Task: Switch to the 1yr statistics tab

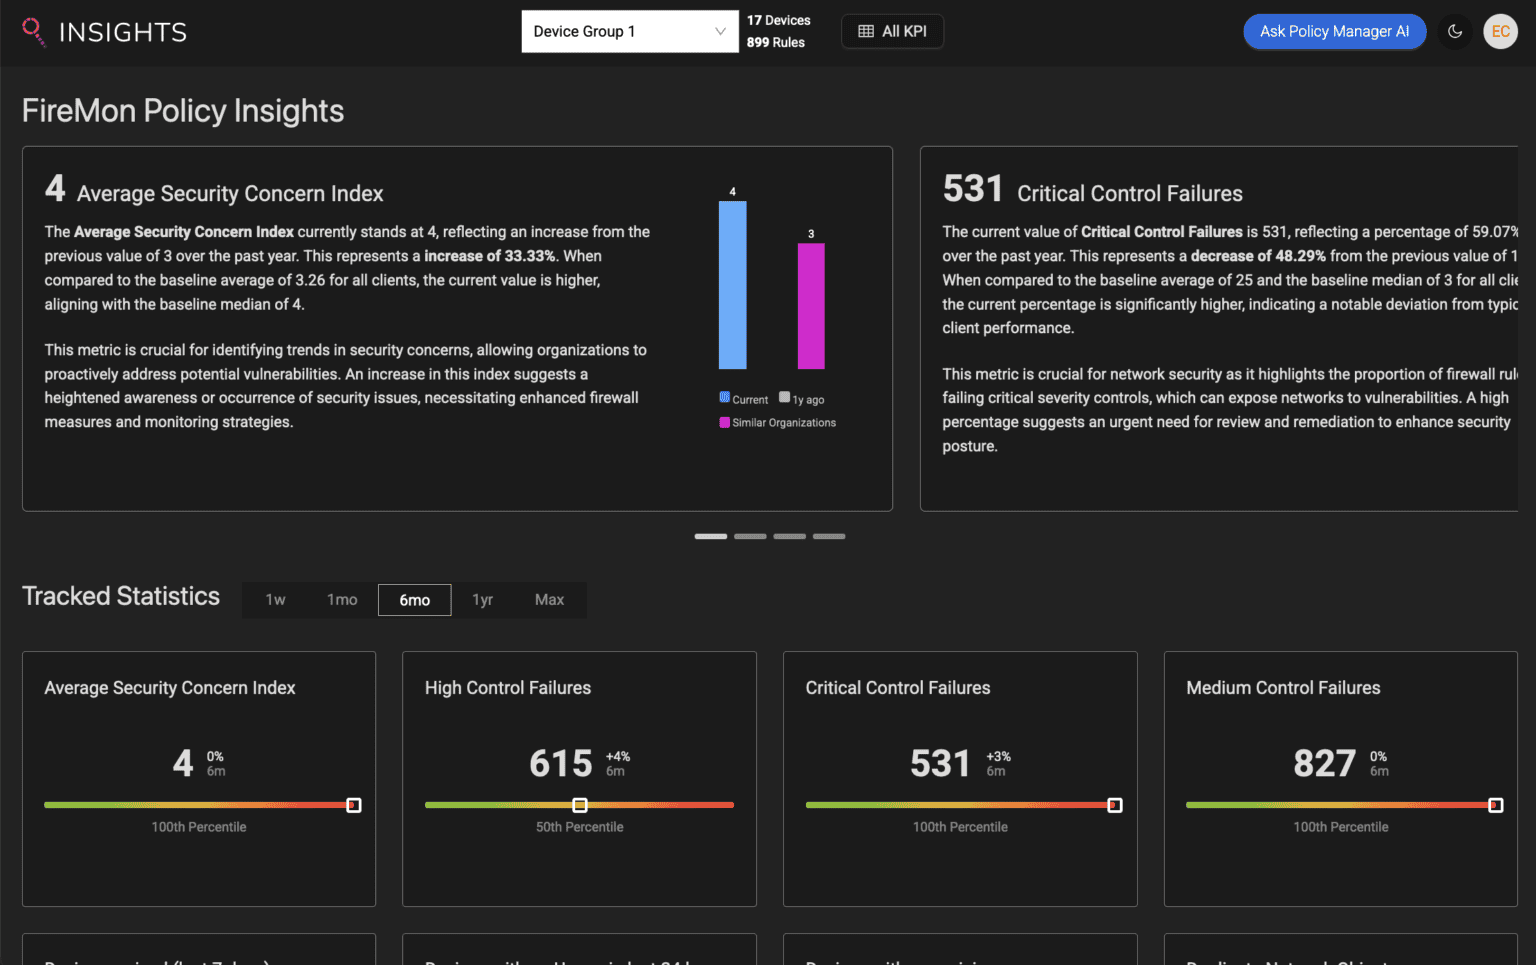Action: point(482,599)
